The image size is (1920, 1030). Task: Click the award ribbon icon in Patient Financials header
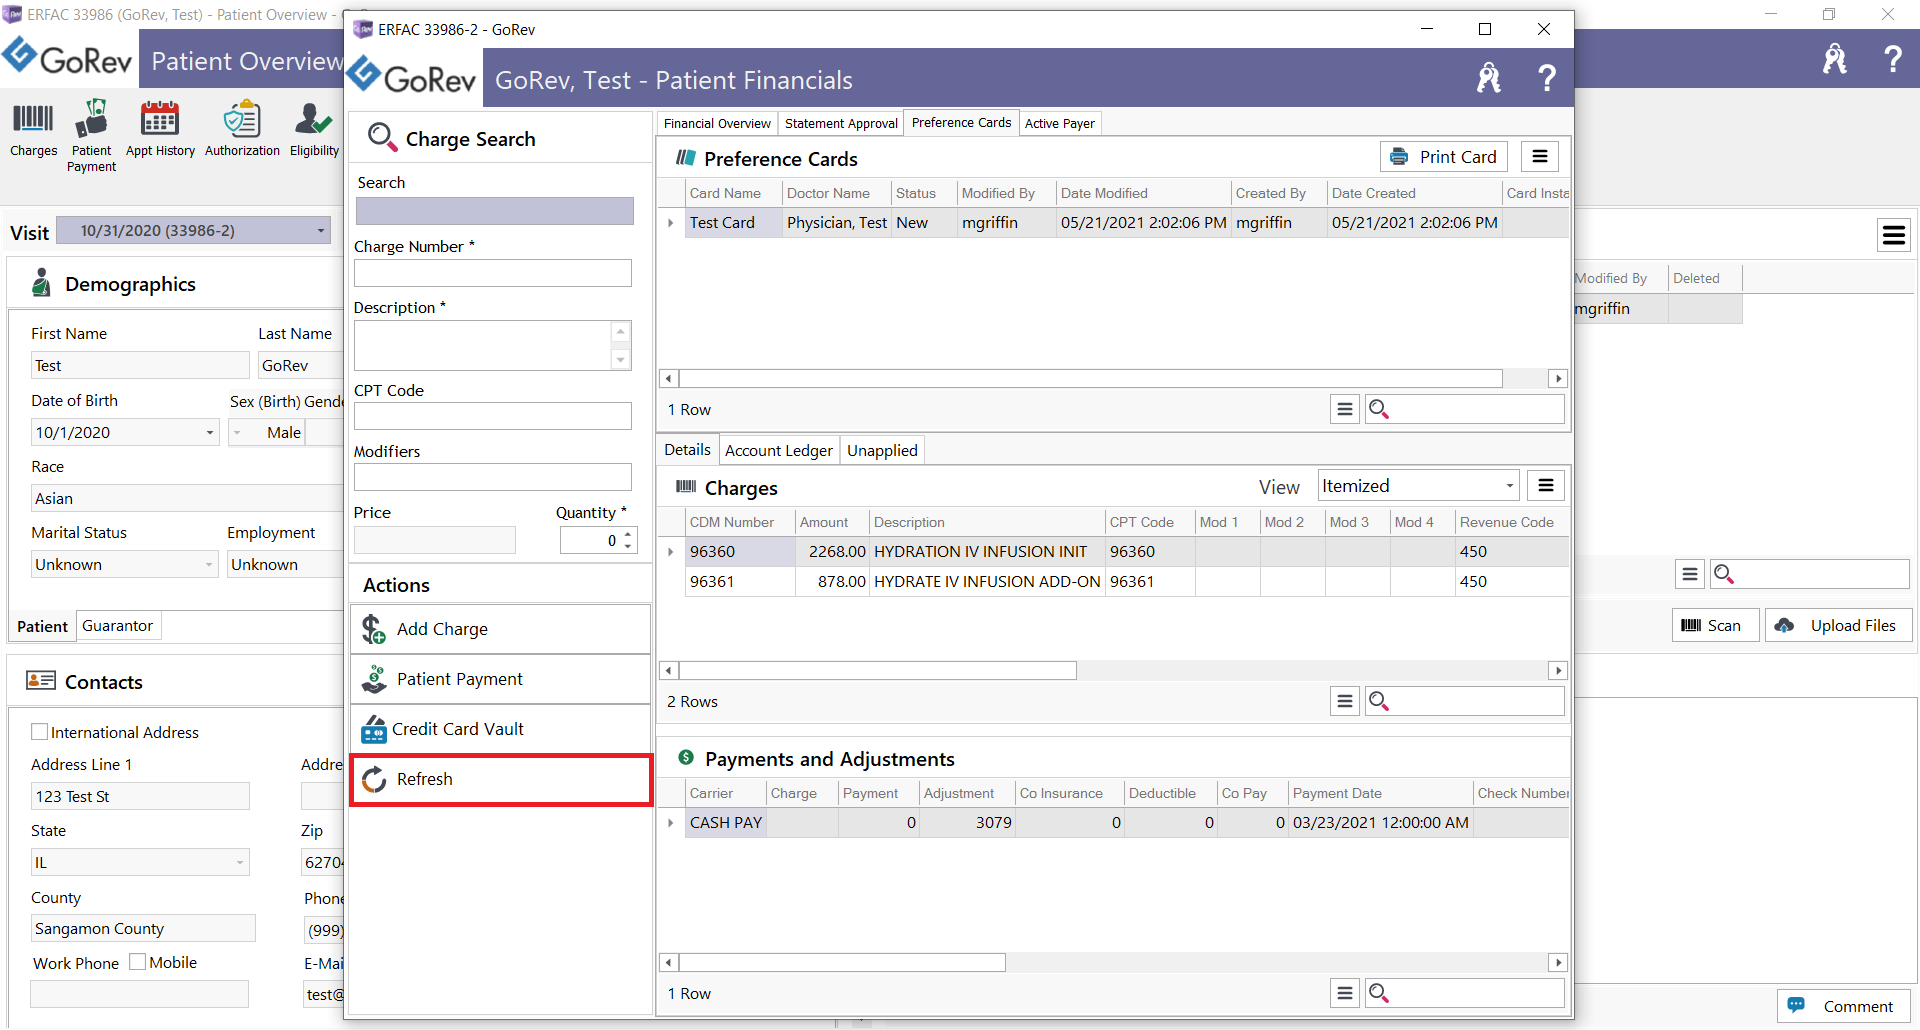pos(1488,78)
